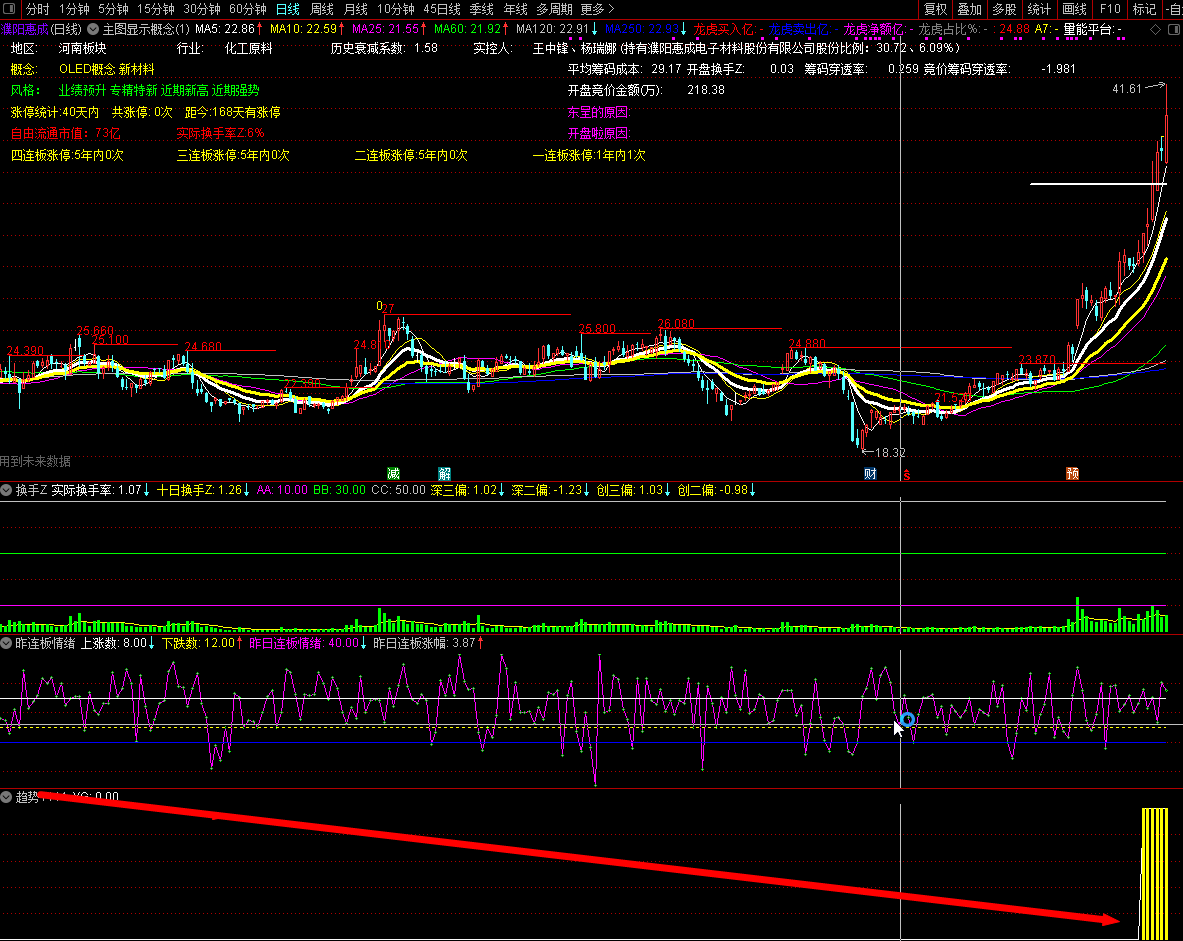This screenshot has height=941, width=1183.
Task: Click the OLED概念 新材料 concept text
Action: click(106, 69)
